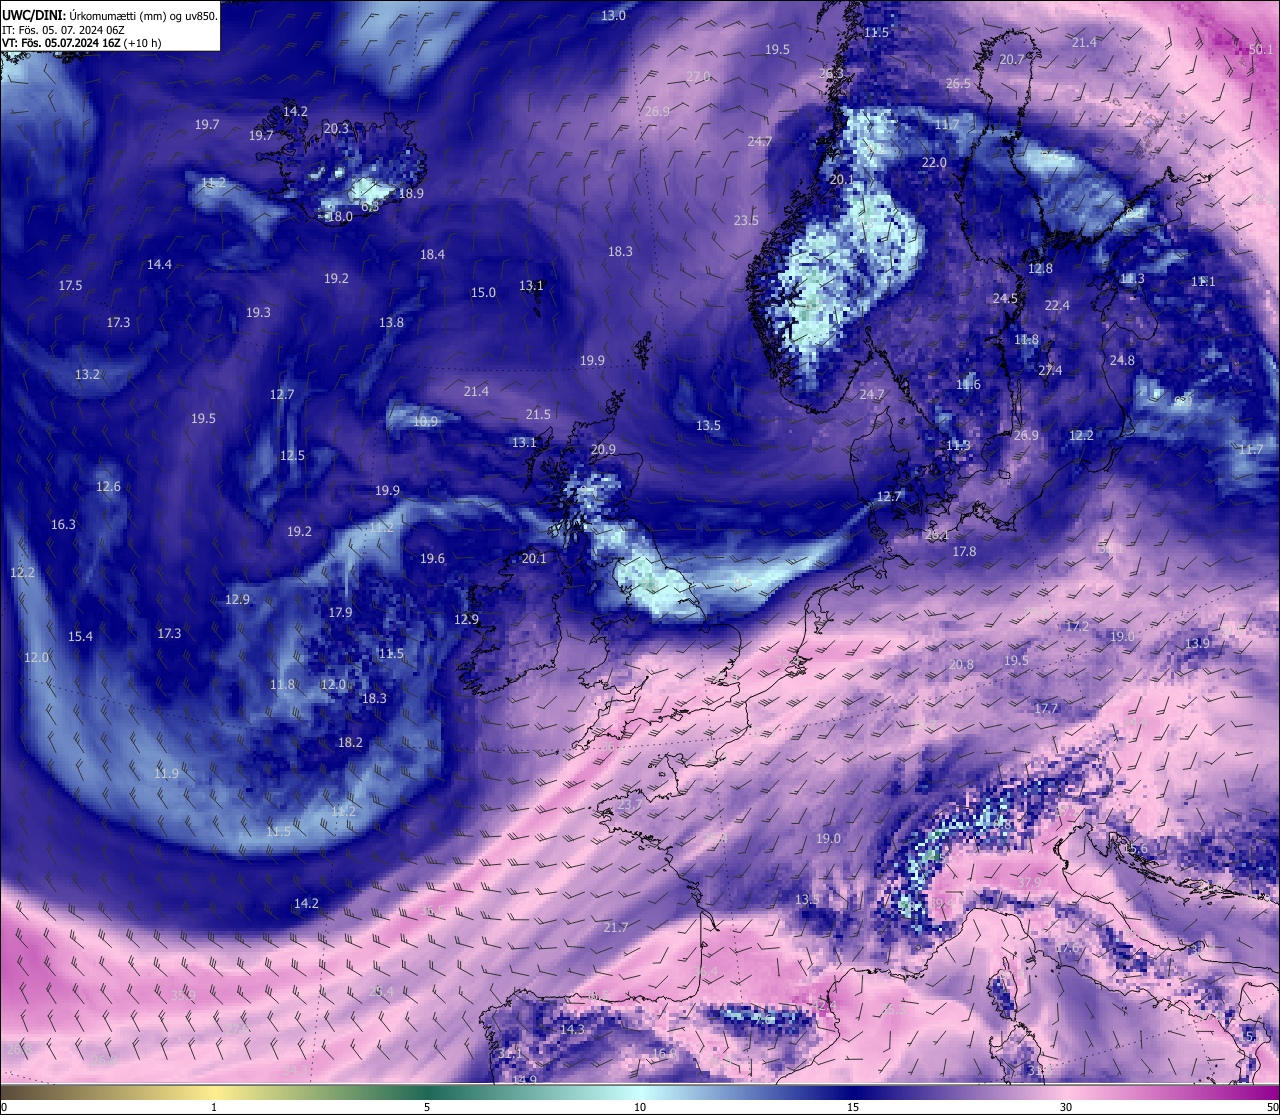Click the 12.8 value on the map
The image size is (1280, 1115).
(x=1040, y=270)
